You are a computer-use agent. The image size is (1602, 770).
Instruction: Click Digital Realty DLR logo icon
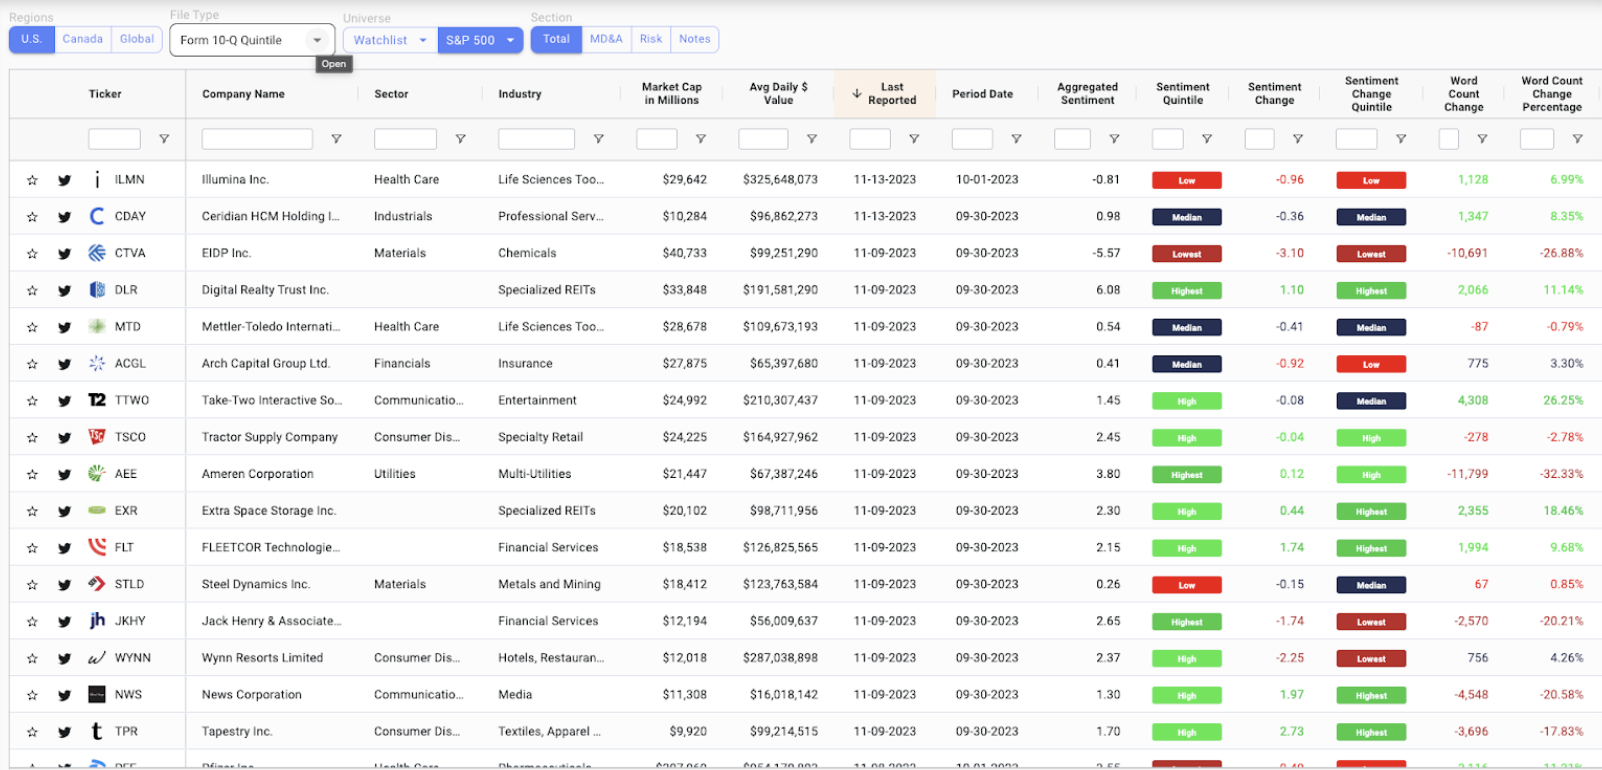[97, 290]
